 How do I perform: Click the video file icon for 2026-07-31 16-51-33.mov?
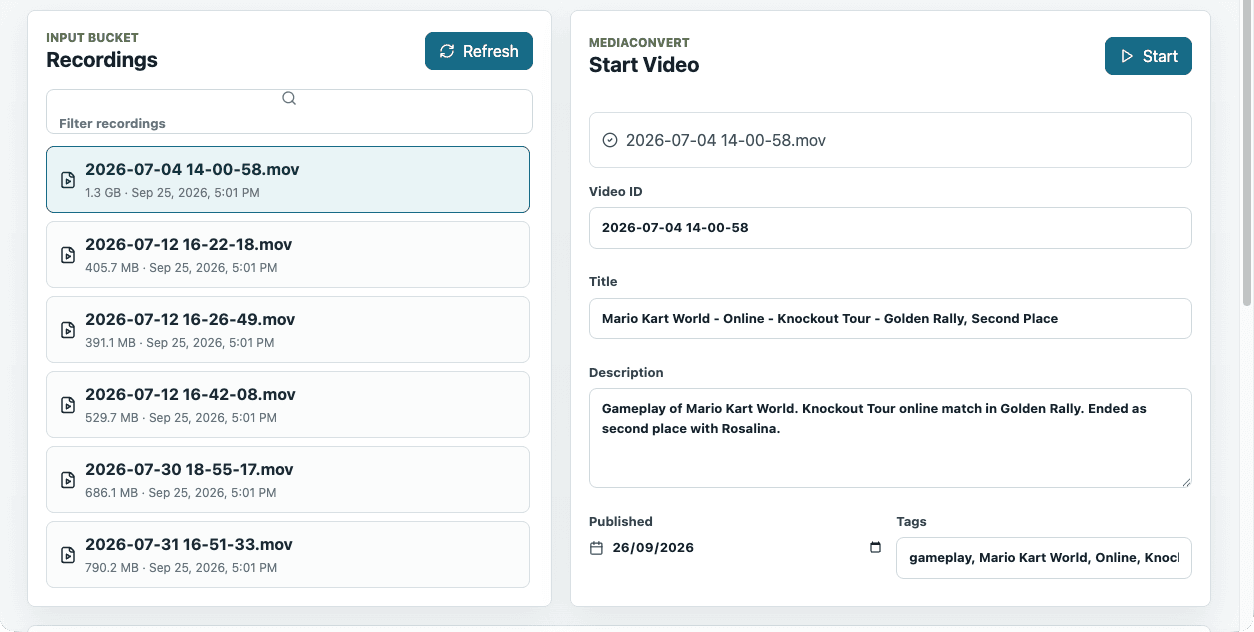[x=68, y=555]
